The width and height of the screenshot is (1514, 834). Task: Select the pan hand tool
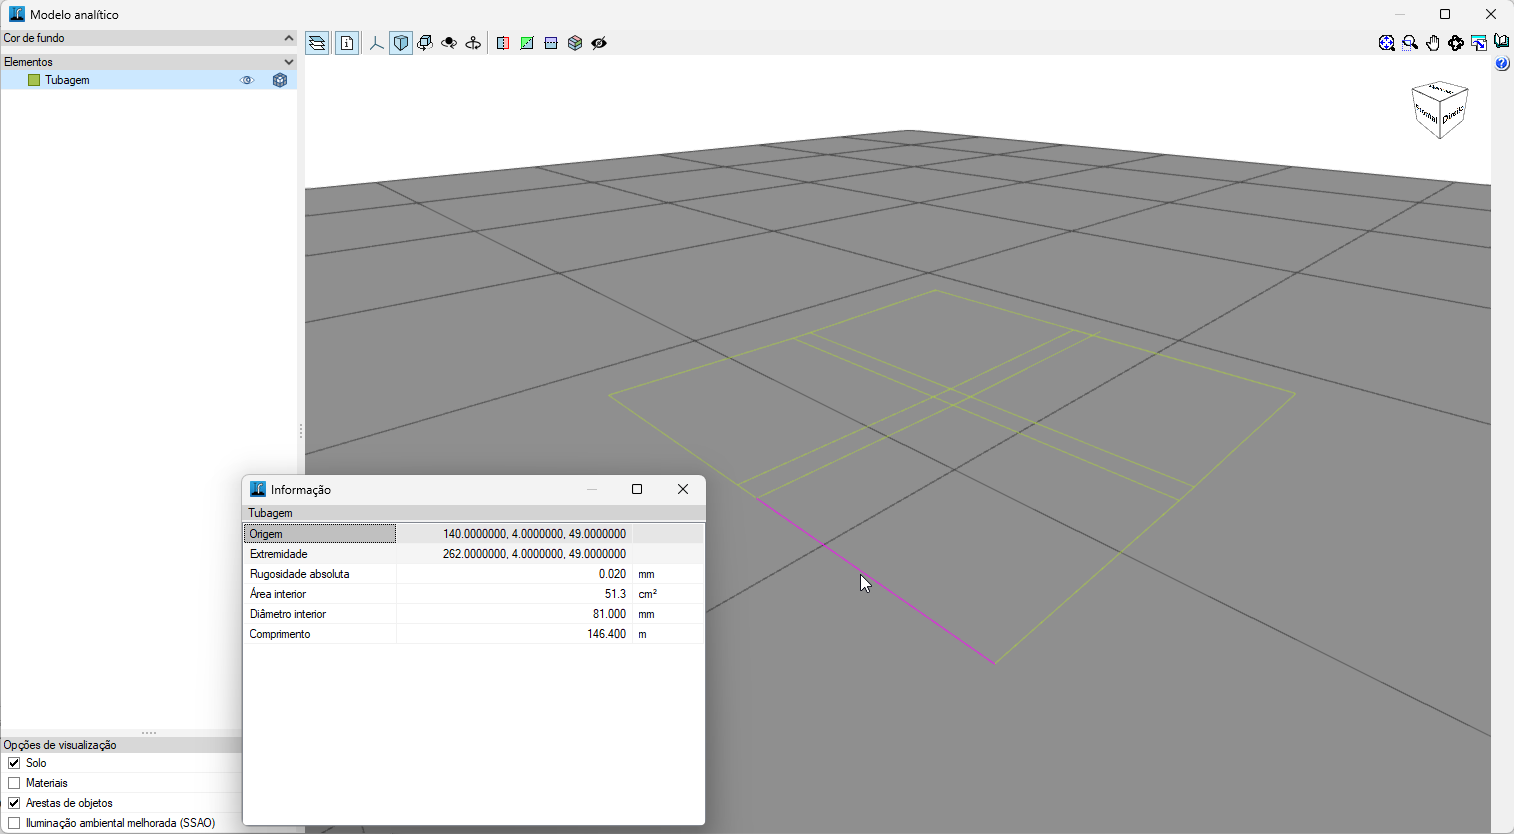tap(1433, 43)
